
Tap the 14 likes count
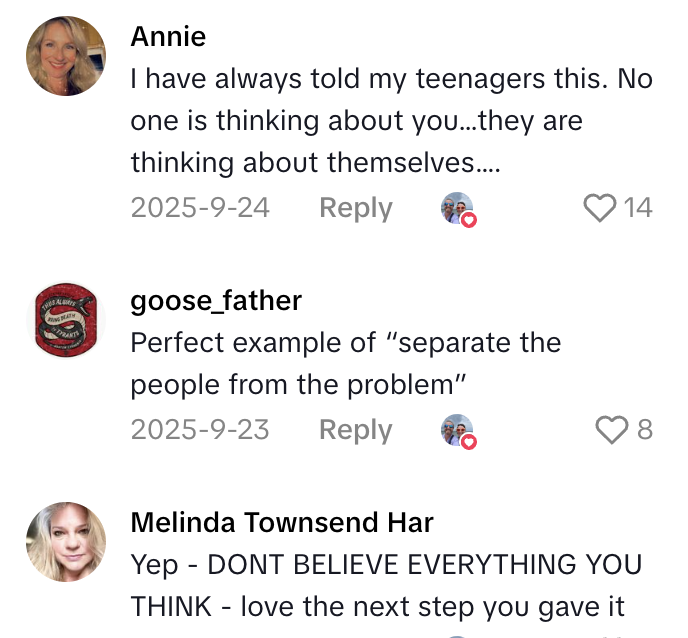[638, 208]
